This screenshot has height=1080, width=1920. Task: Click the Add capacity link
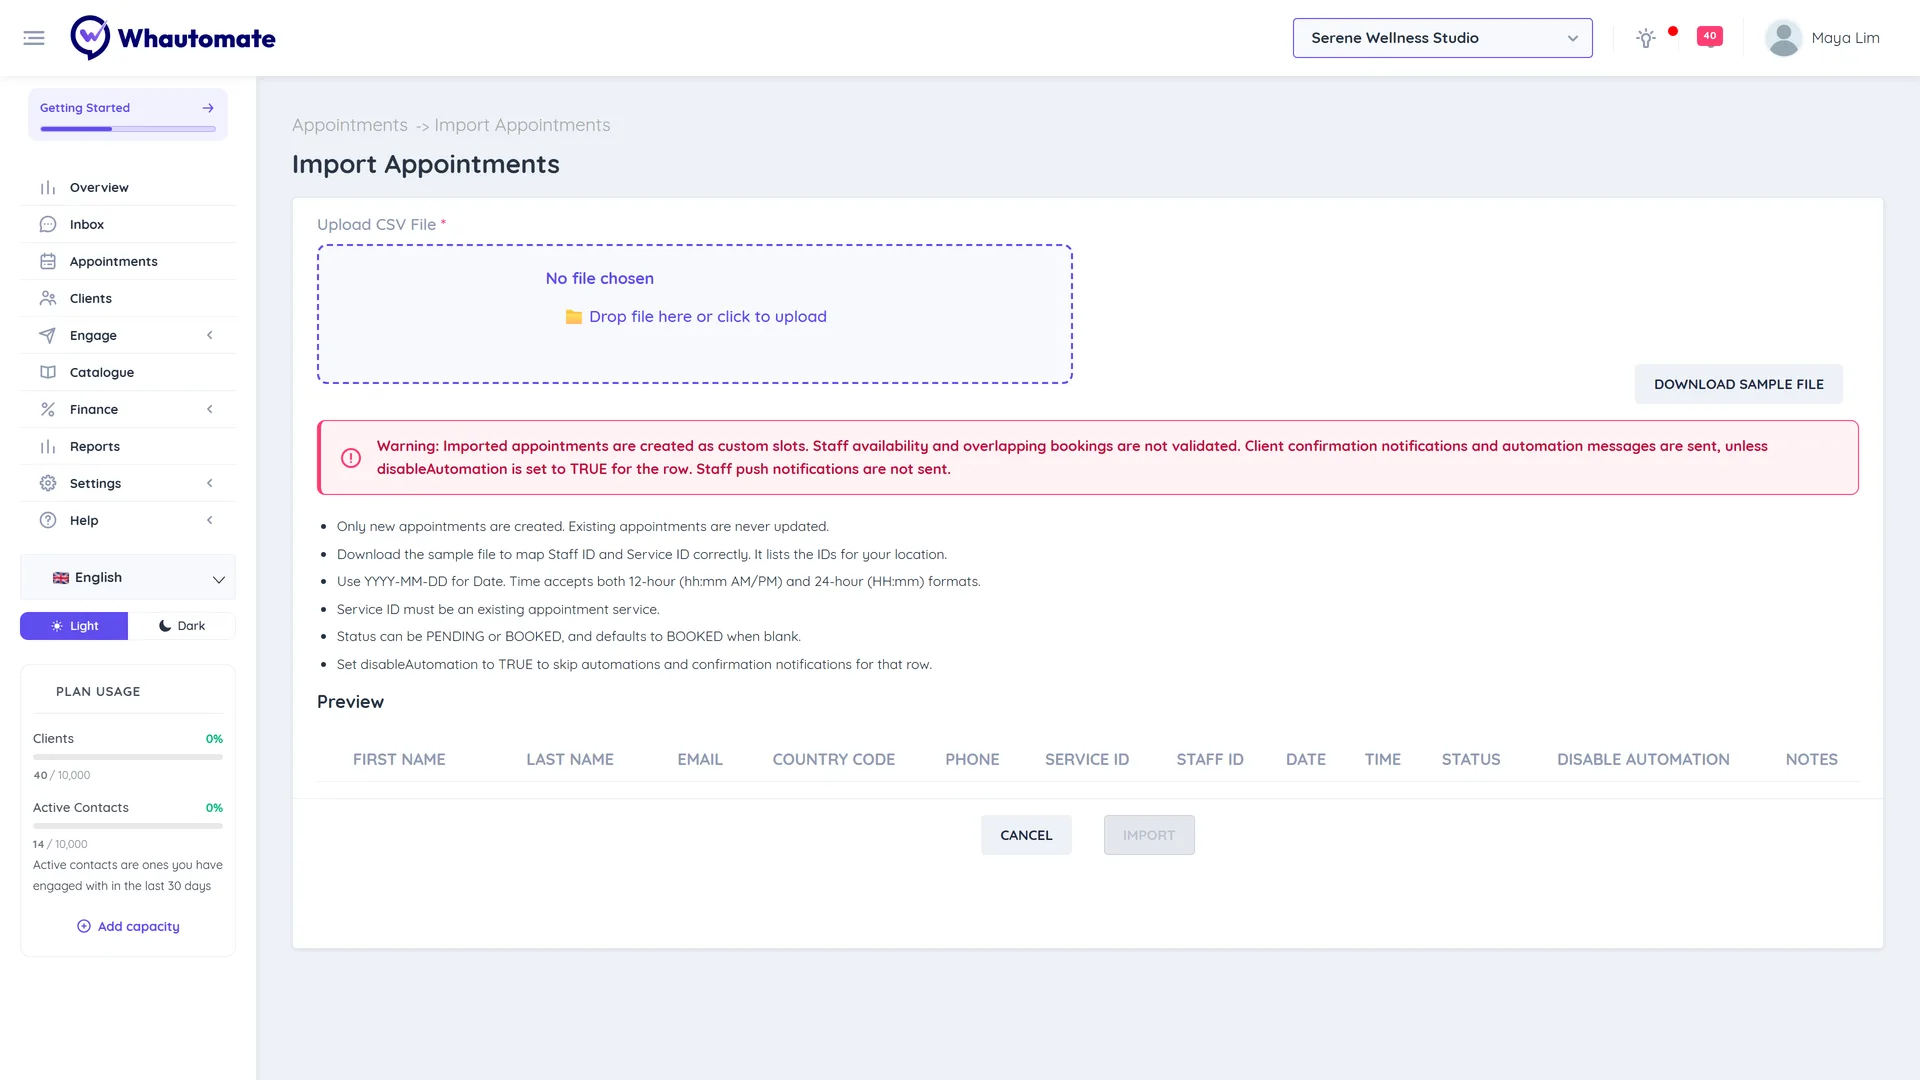click(128, 927)
